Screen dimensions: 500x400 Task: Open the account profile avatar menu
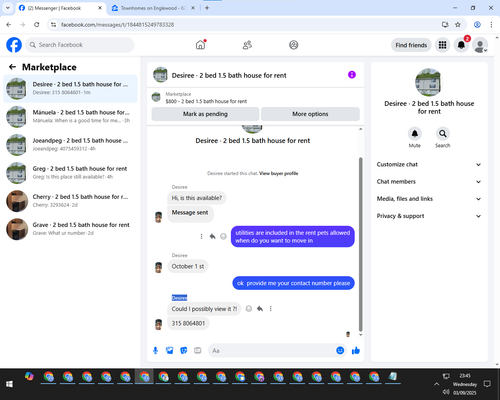pyautogui.click(x=480, y=45)
